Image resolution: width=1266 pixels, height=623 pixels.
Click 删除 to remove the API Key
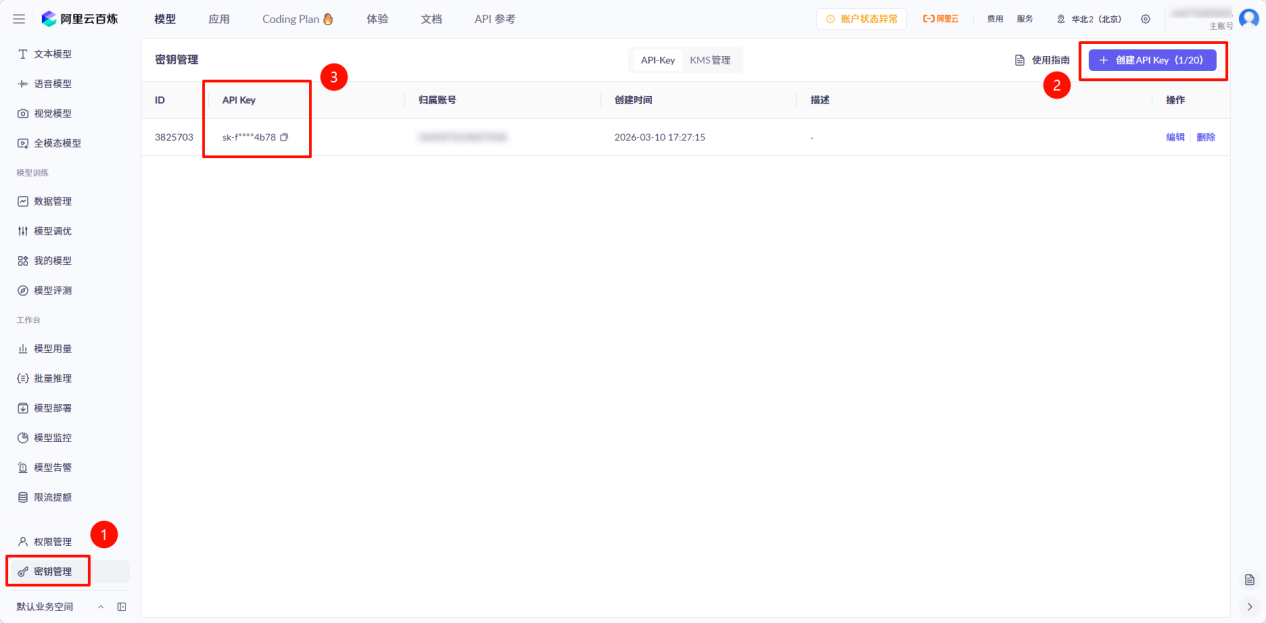tap(1206, 137)
